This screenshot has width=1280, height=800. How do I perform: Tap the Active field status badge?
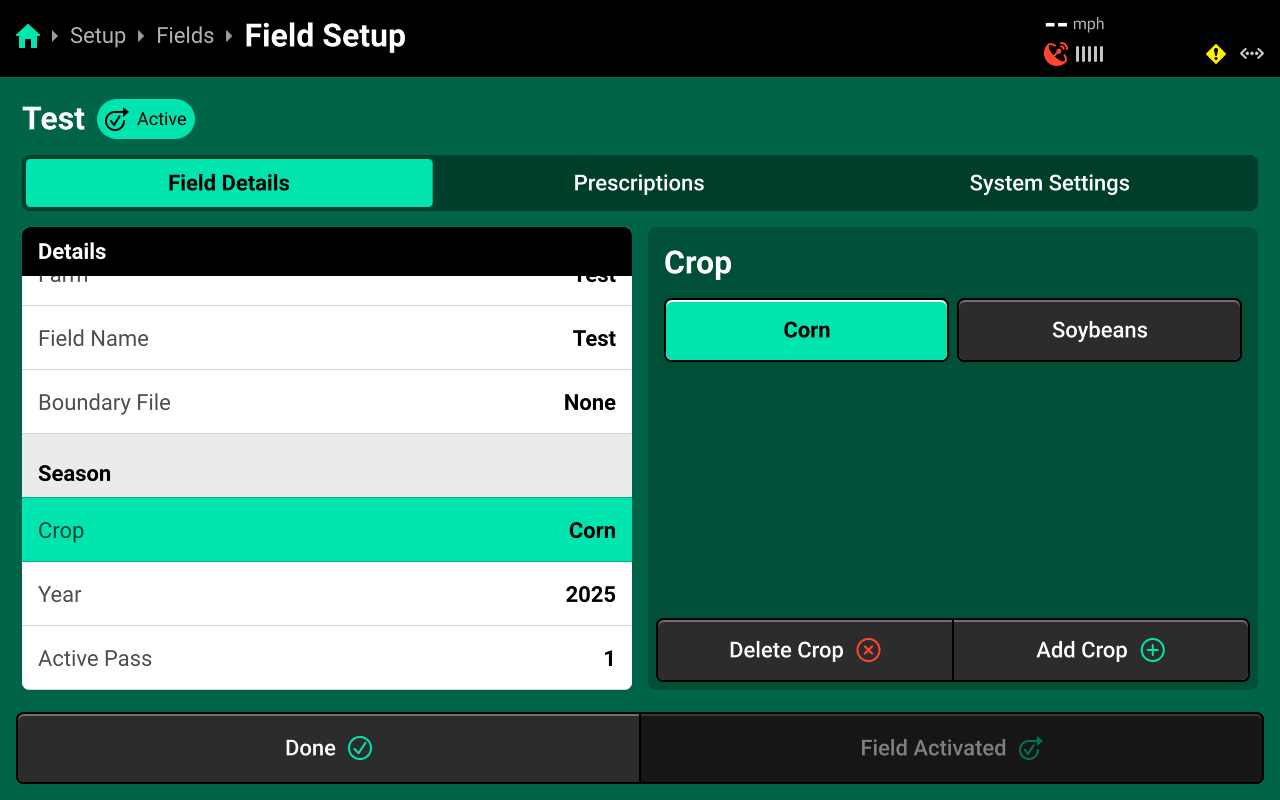click(x=146, y=119)
